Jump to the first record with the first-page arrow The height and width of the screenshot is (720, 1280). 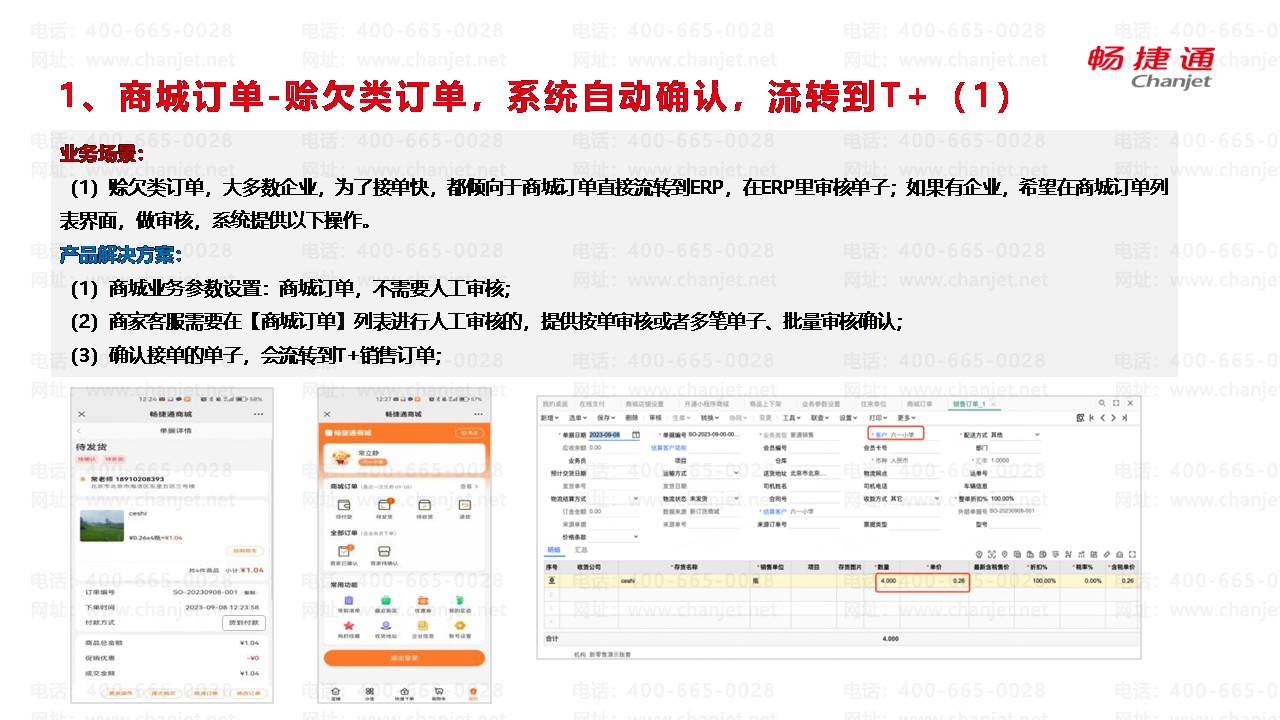click(1093, 417)
